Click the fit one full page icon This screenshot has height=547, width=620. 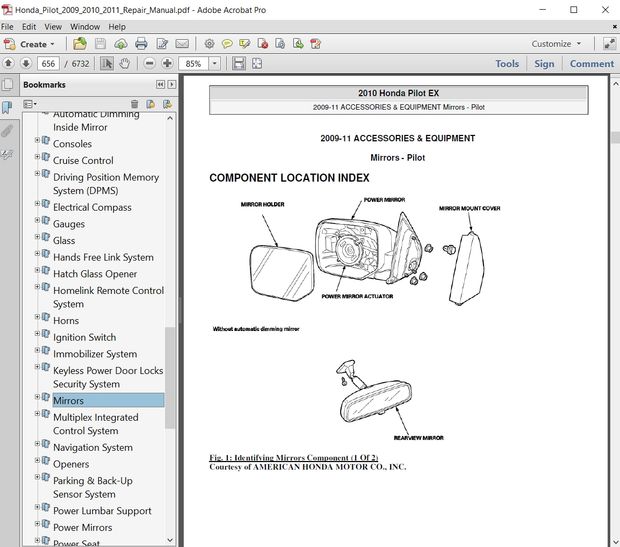click(257, 63)
